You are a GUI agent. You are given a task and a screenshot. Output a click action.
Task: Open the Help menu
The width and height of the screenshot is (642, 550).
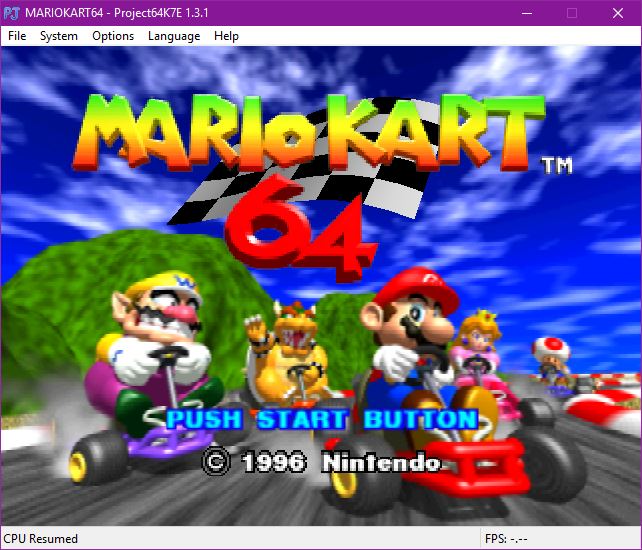pos(226,36)
